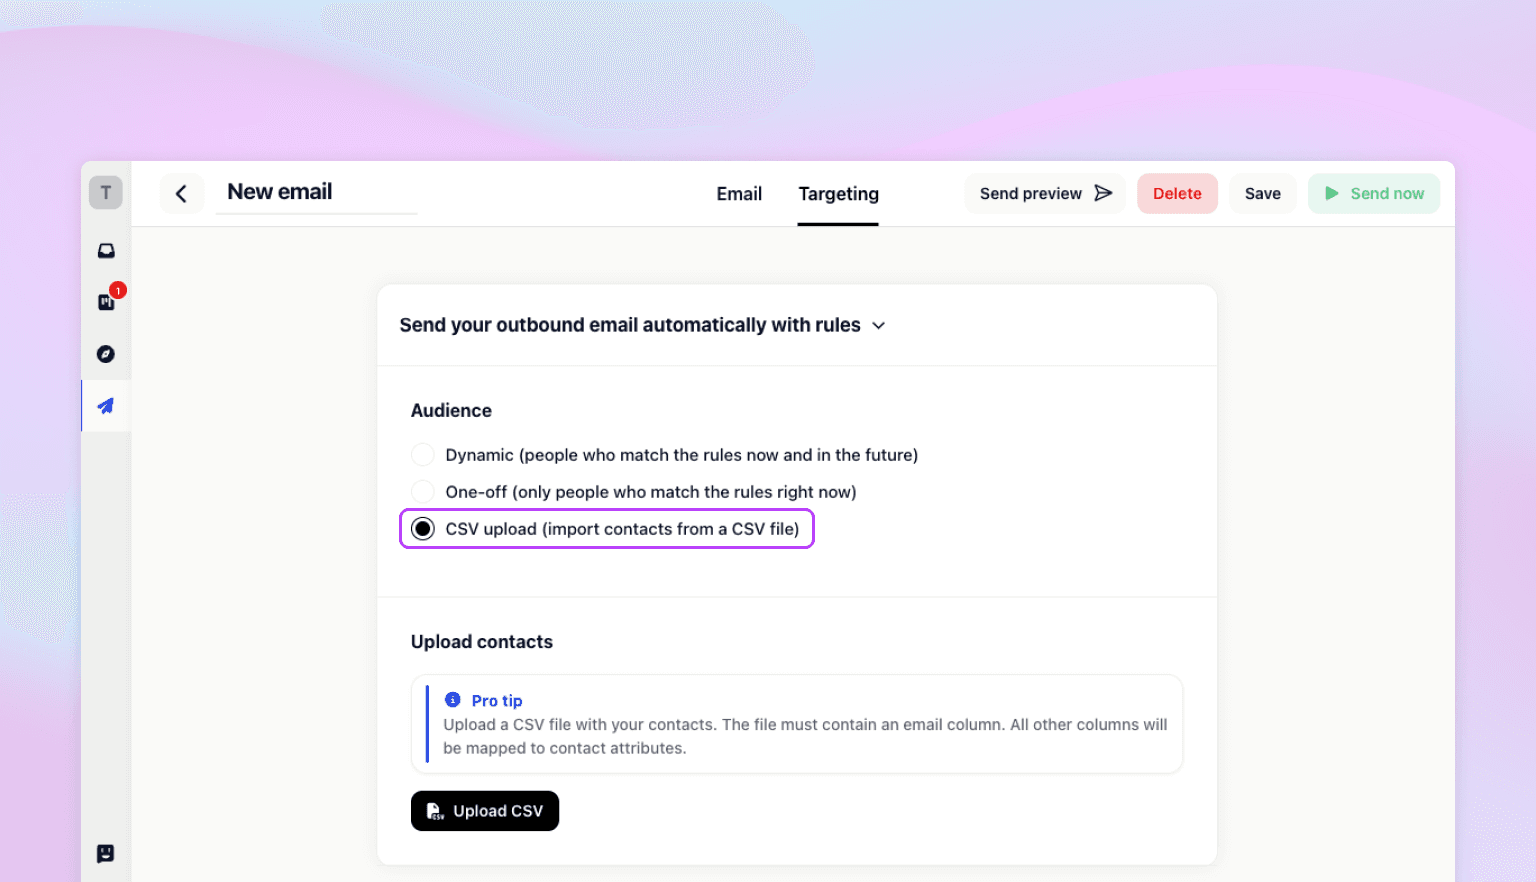Open the inbox icon in sidebar

[x=105, y=250]
